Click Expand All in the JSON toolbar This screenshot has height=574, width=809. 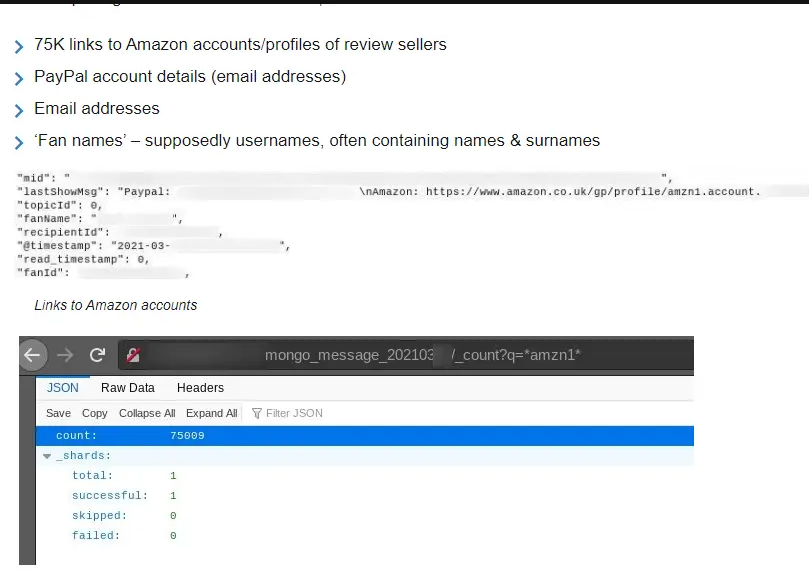(x=212, y=413)
